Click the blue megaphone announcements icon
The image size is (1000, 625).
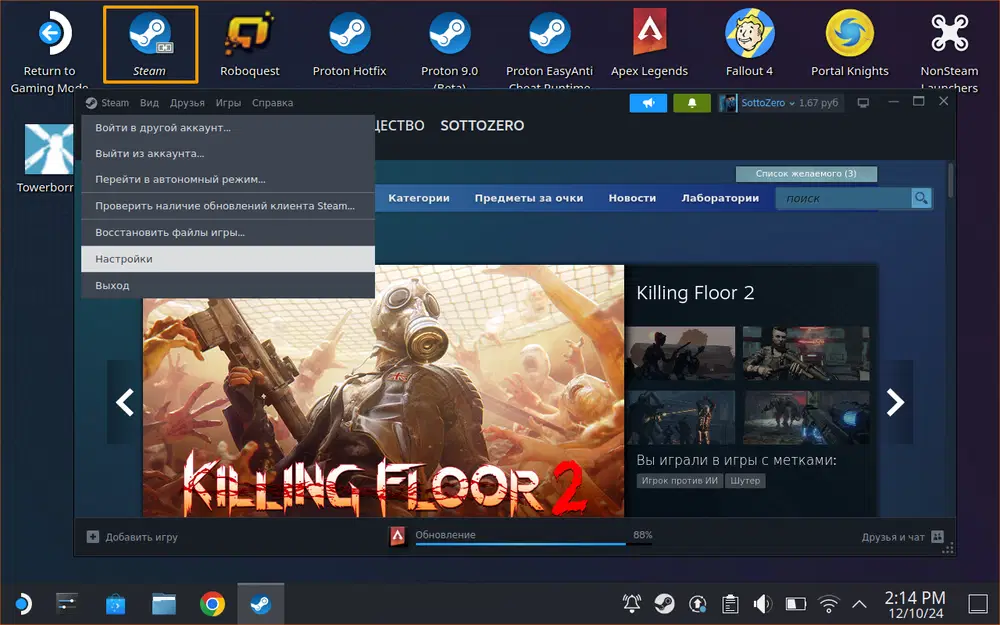tap(648, 103)
